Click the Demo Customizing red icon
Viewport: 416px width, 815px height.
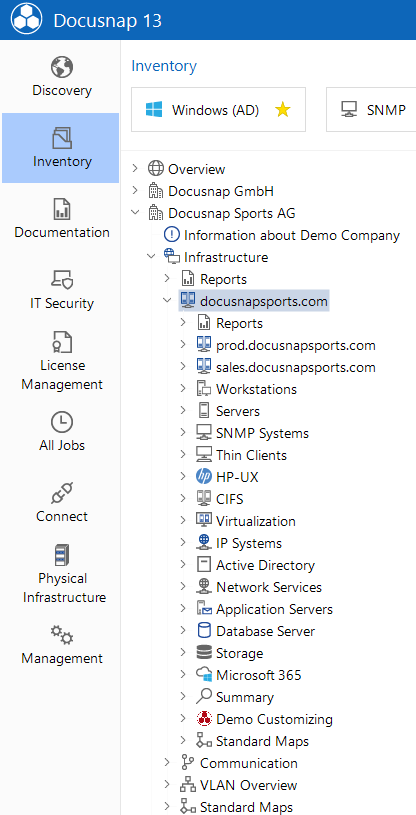204,718
